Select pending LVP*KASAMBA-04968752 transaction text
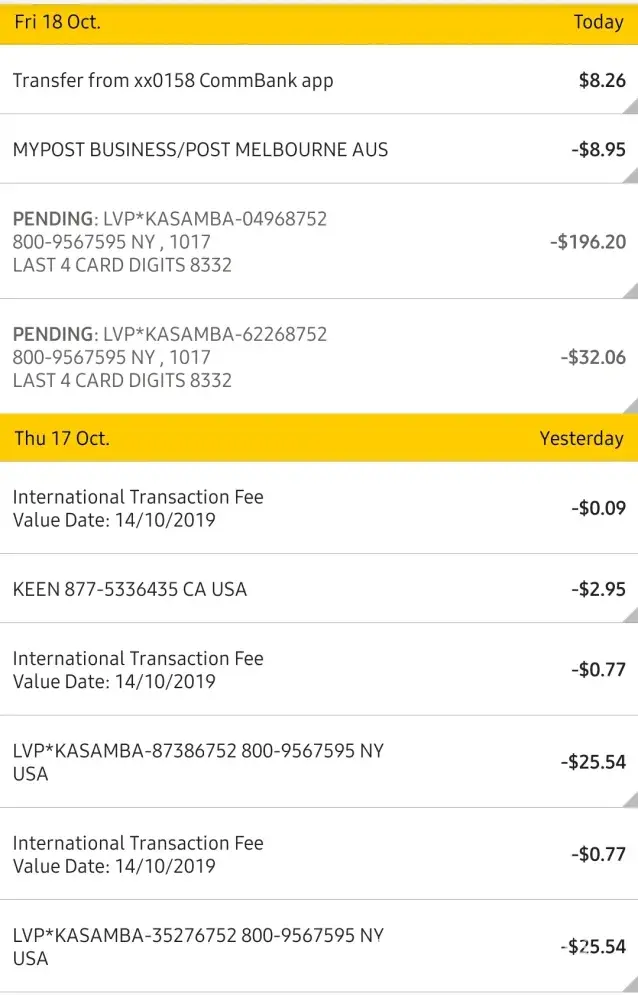Viewport: 638px width, 1000px height. point(170,242)
